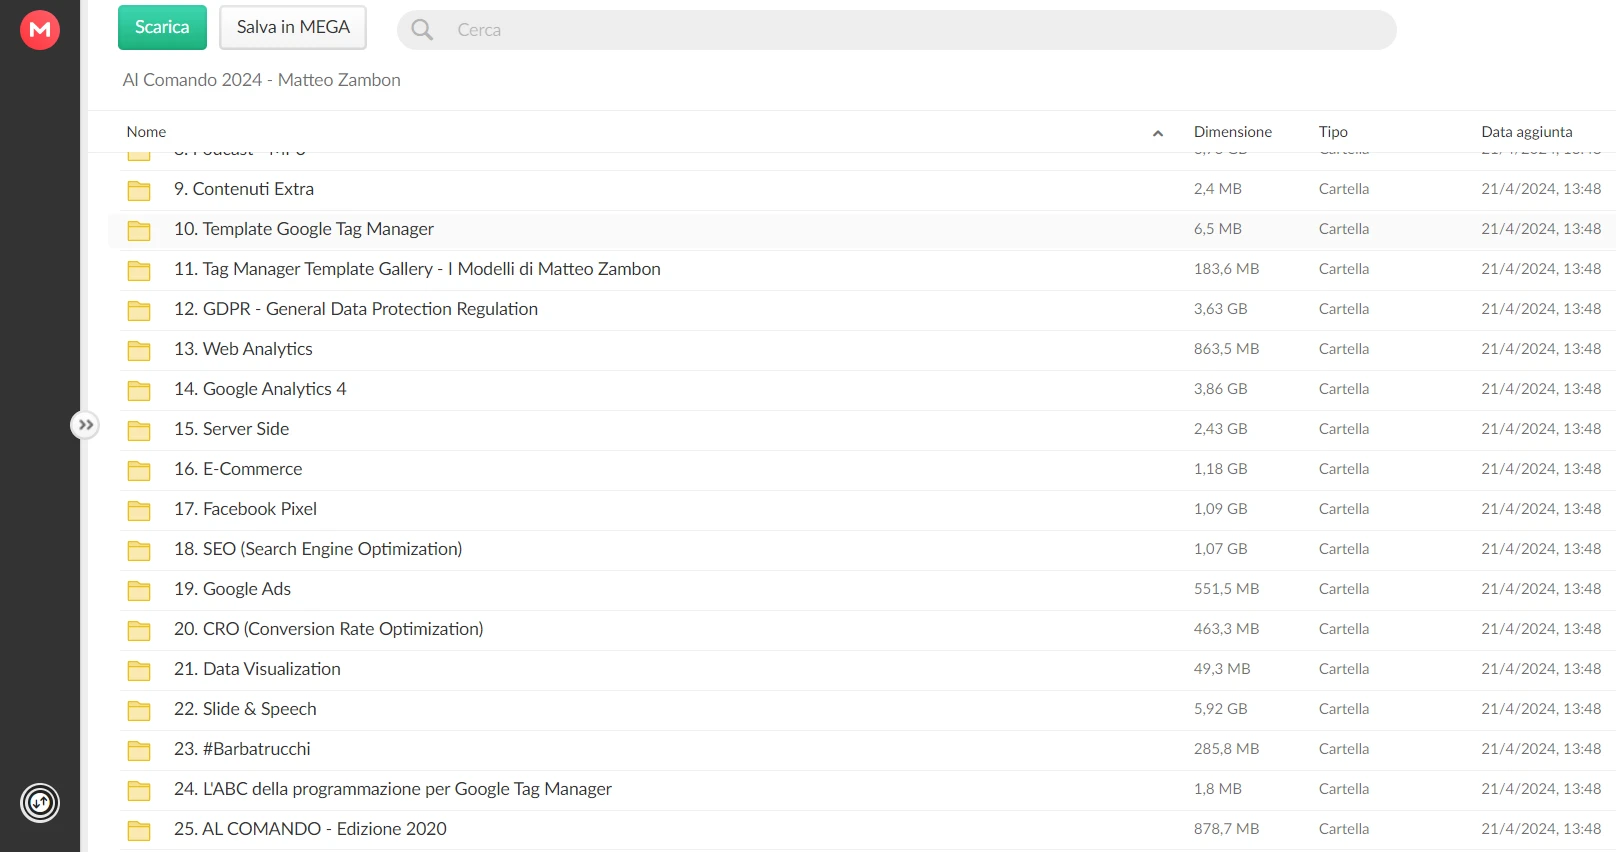
Task: Click folder icon for 19. Google Ads
Action: point(139,590)
